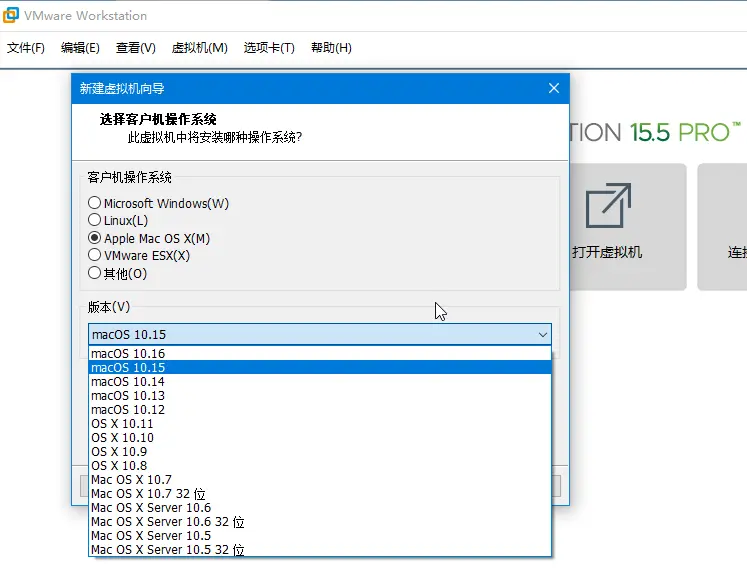Select the Microsoft Windows(W) radio button

click(x=94, y=203)
